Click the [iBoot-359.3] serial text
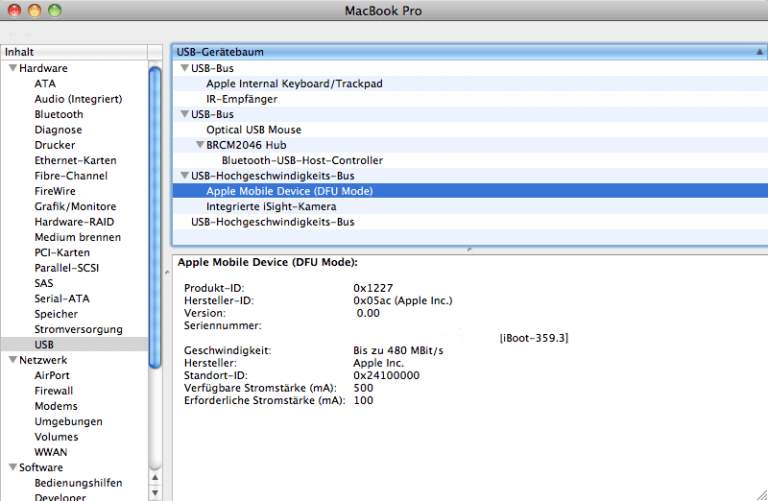The height and width of the screenshot is (501, 768). click(534, 338)
